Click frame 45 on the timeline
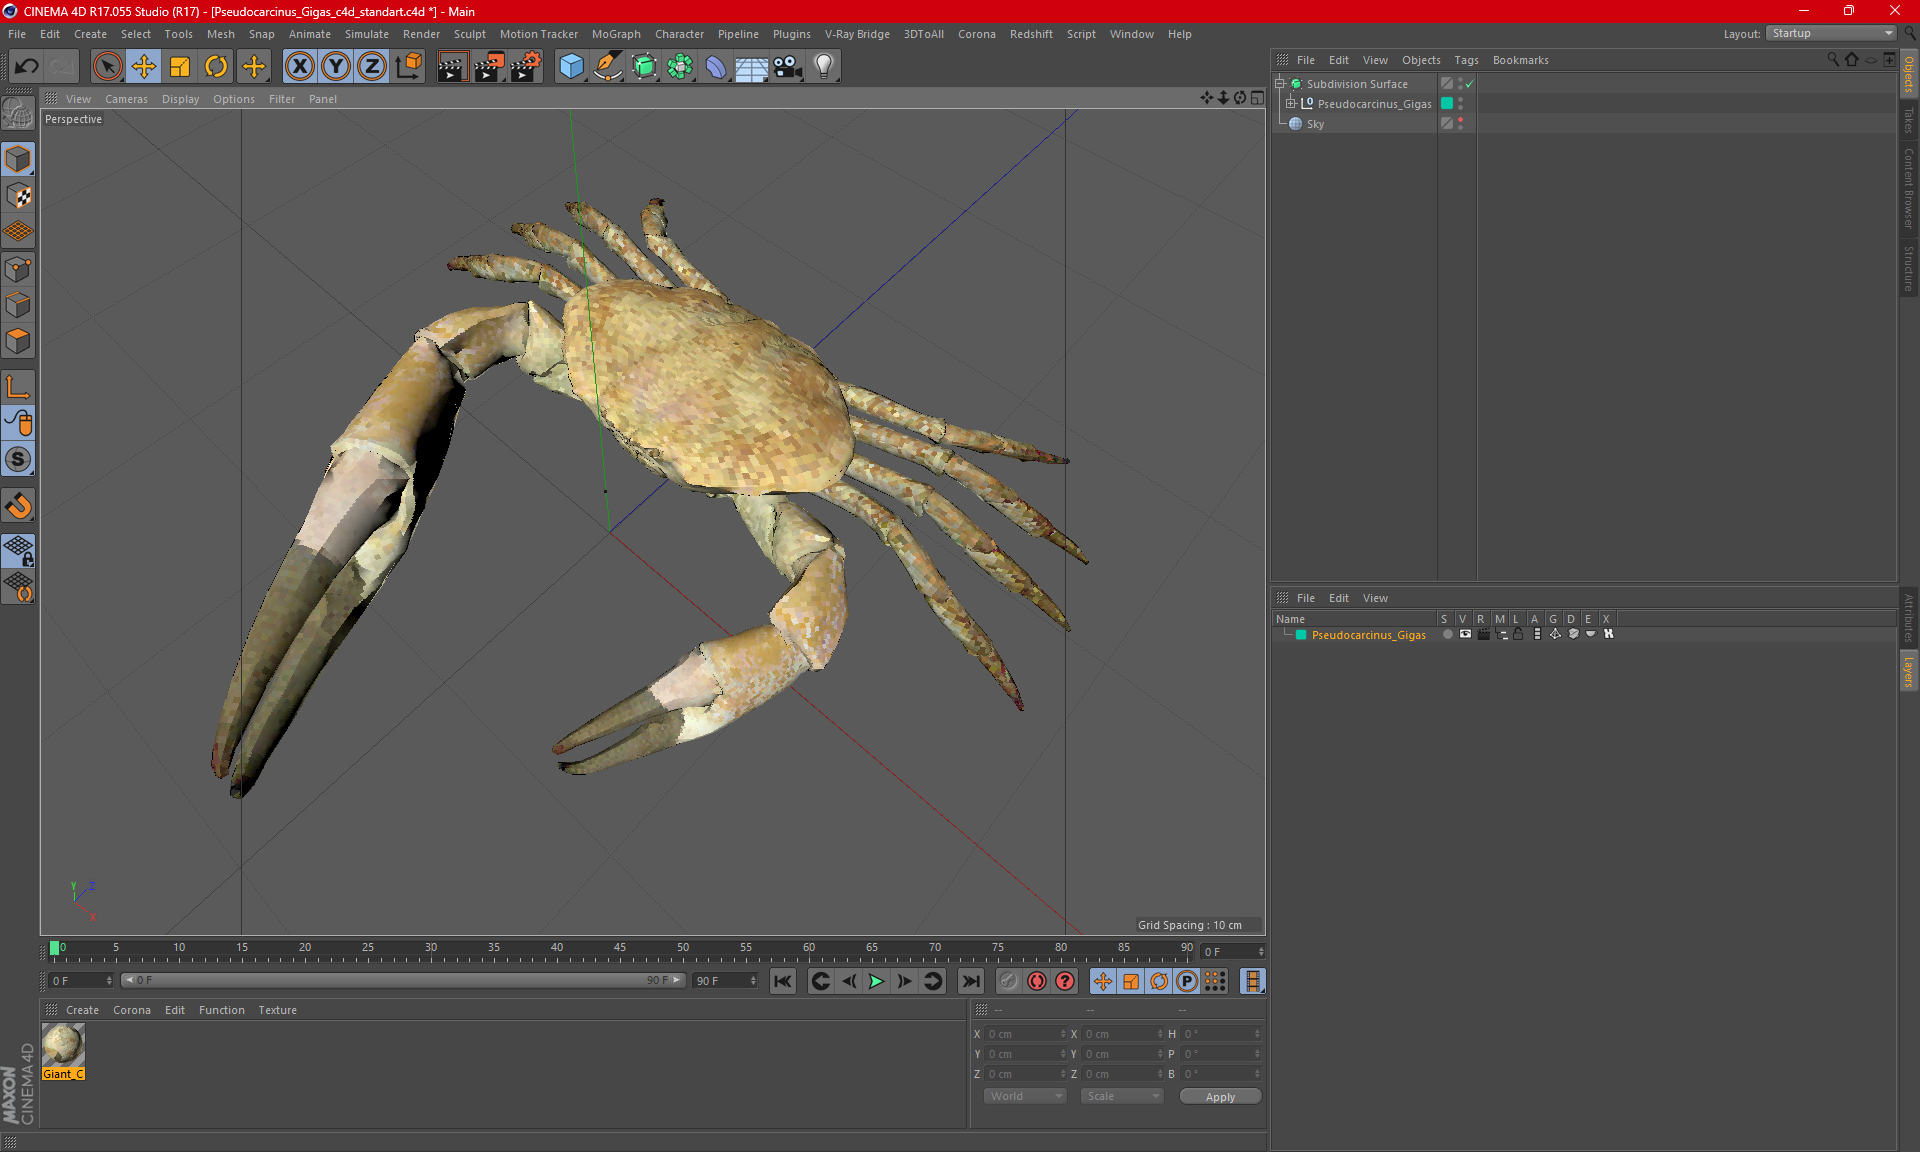Viewport: 1920px width, 1152px height. coord(620,949)
